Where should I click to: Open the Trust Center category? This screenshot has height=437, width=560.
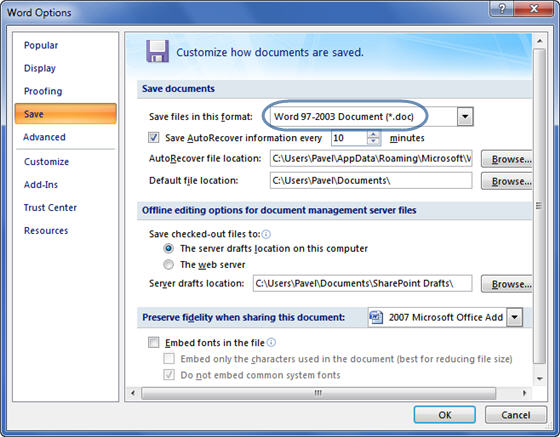(50, 207)
